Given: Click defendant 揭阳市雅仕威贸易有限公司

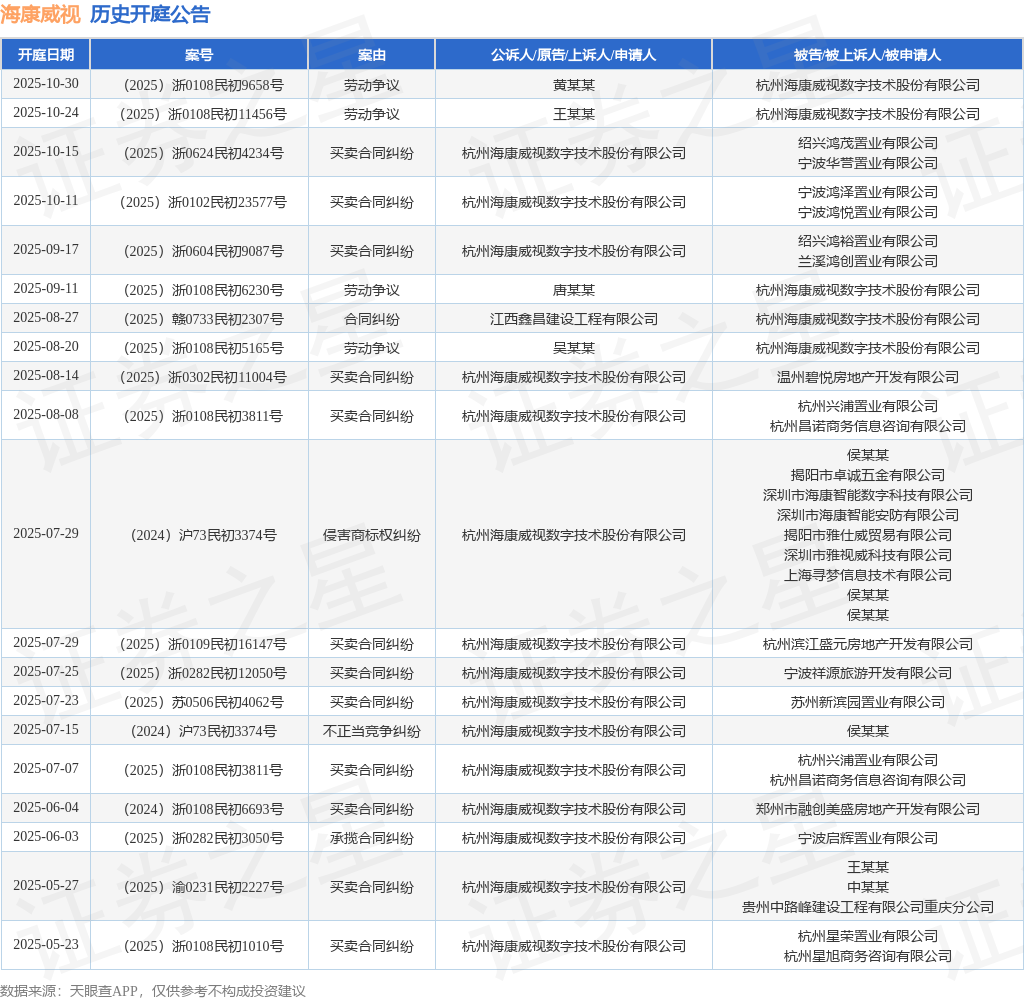Looking at the screenshot, I should click(x=867, y=536).
